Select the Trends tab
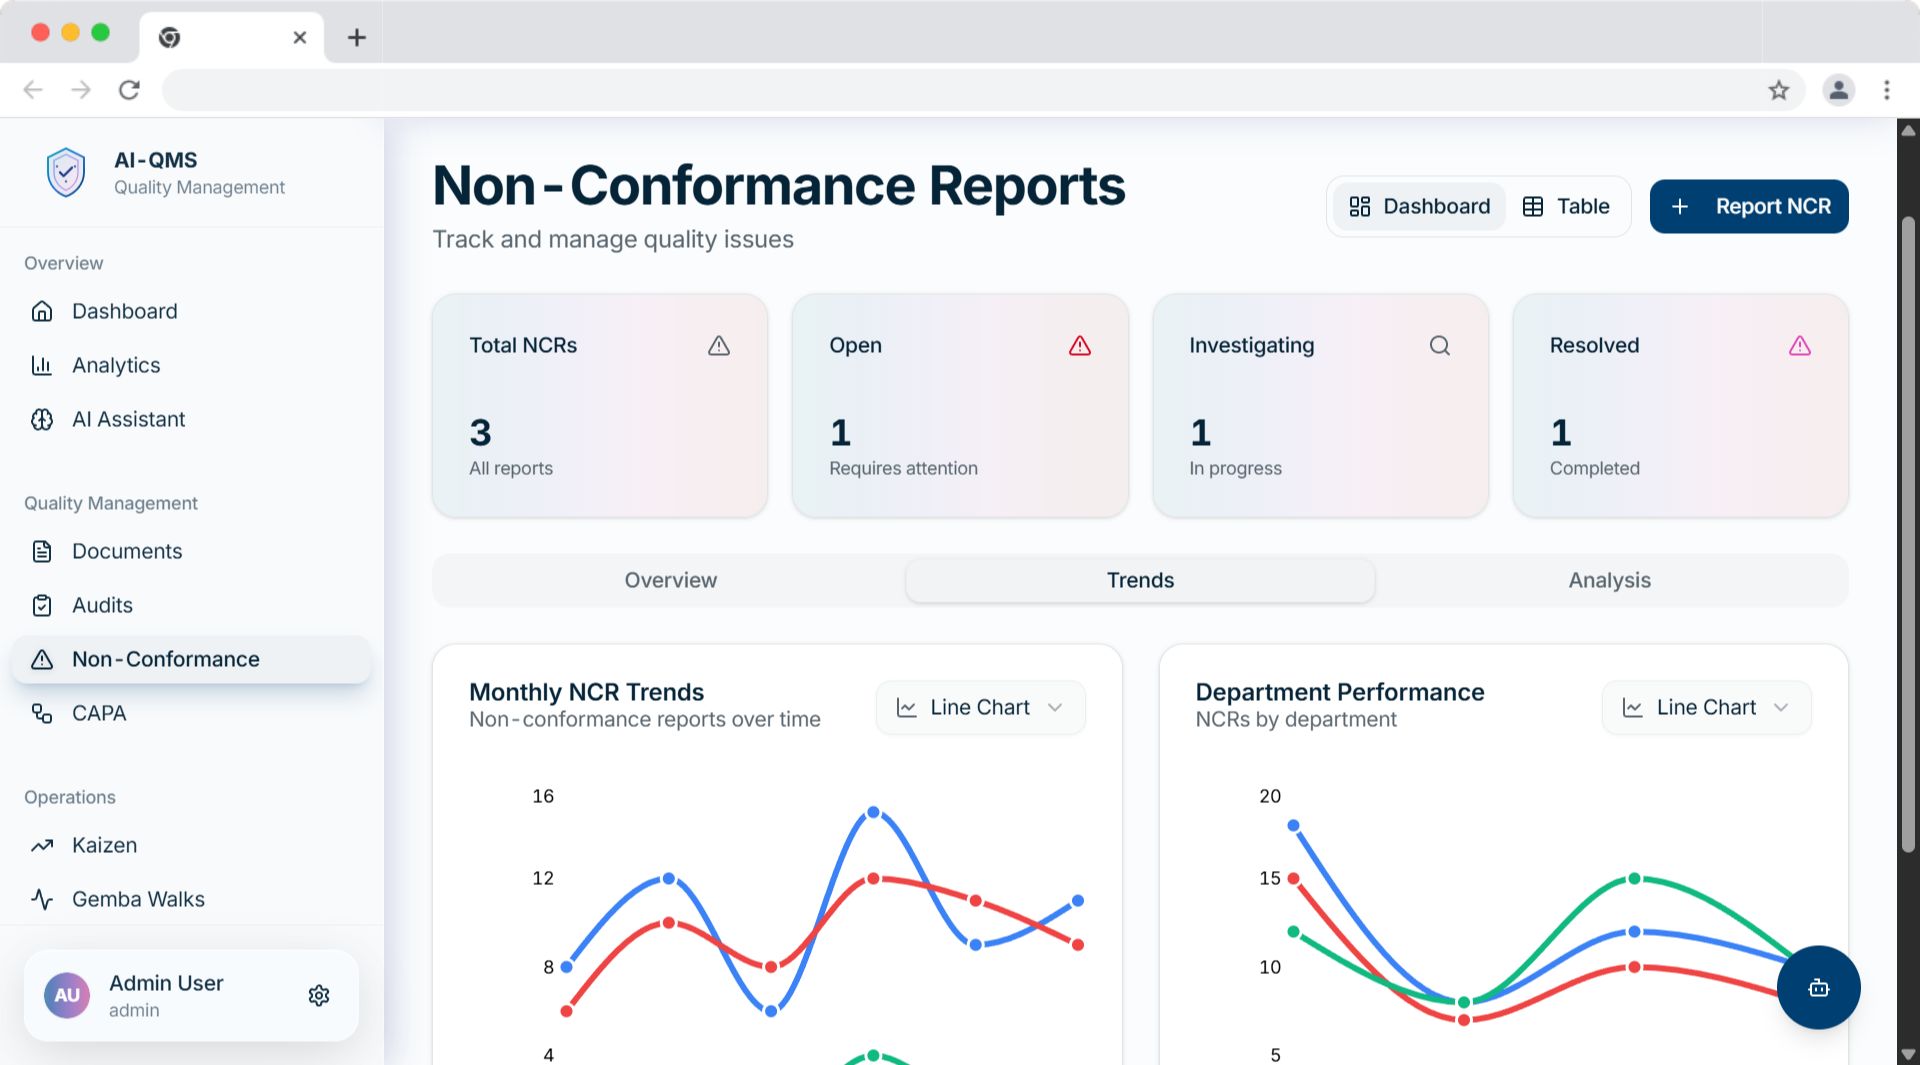The width and height of the screenshot is (1920, 1065). point(1140,580)
